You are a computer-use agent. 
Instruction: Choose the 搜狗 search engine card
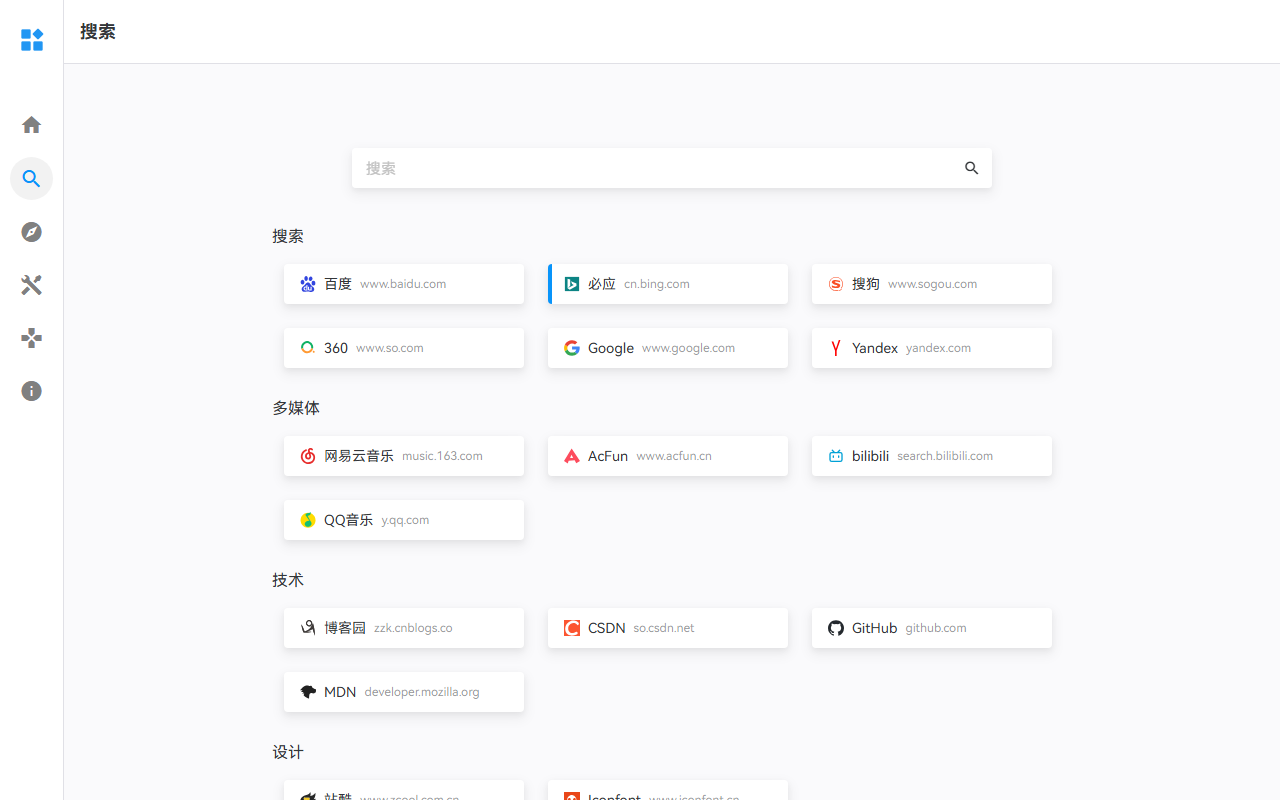point(932,284)
